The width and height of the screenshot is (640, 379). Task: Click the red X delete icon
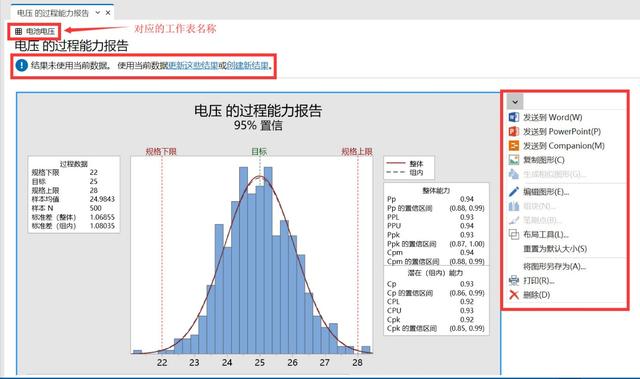[513, 295]
